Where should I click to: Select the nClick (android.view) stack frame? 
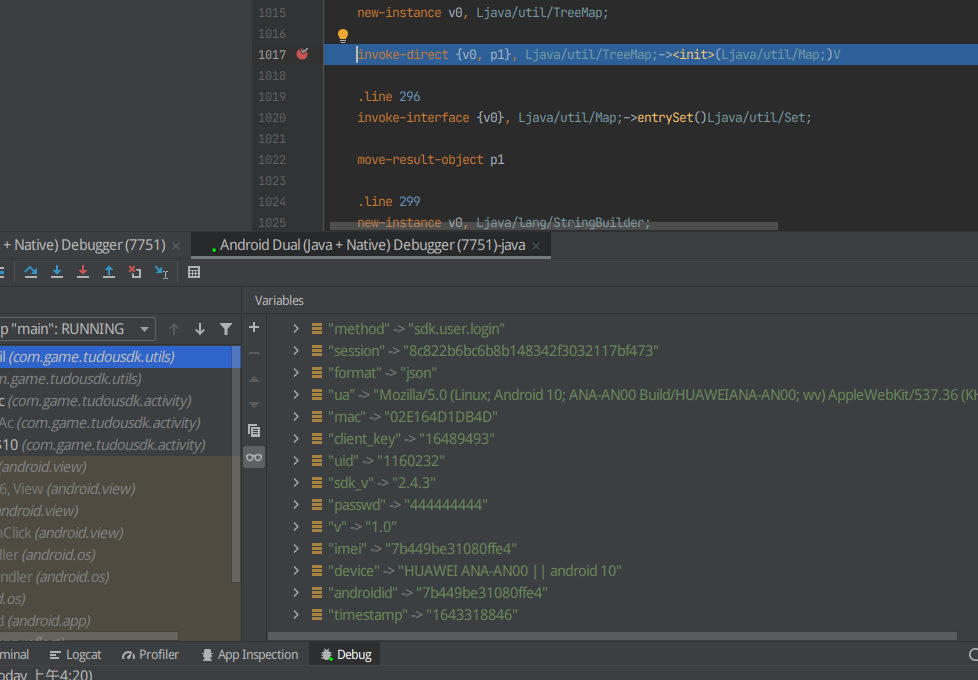tap(115, 533)
